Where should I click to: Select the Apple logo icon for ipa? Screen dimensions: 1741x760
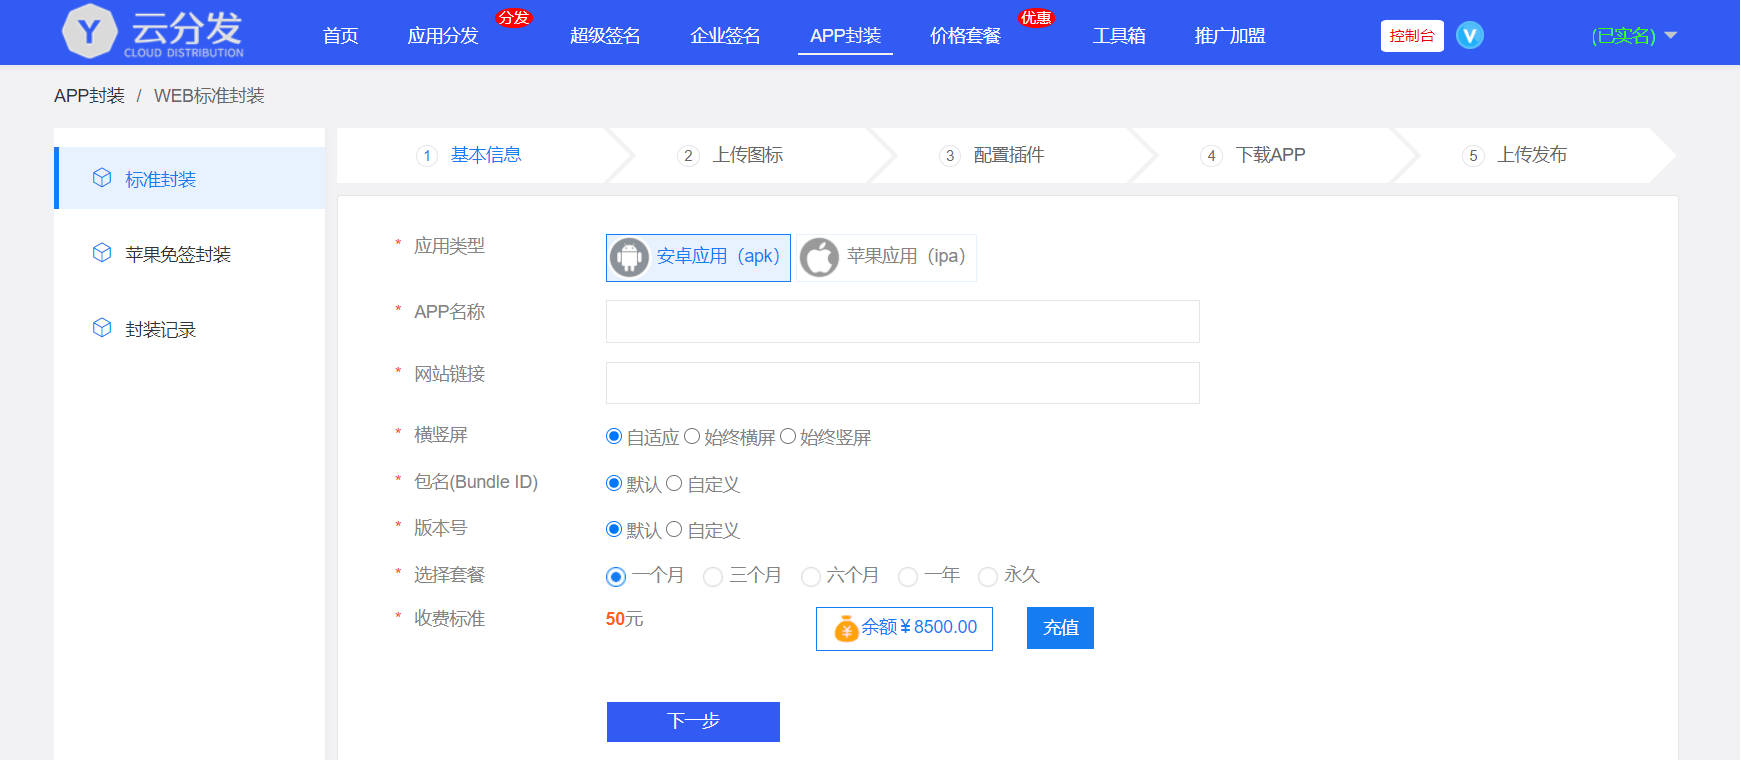[x=819, y=258]
